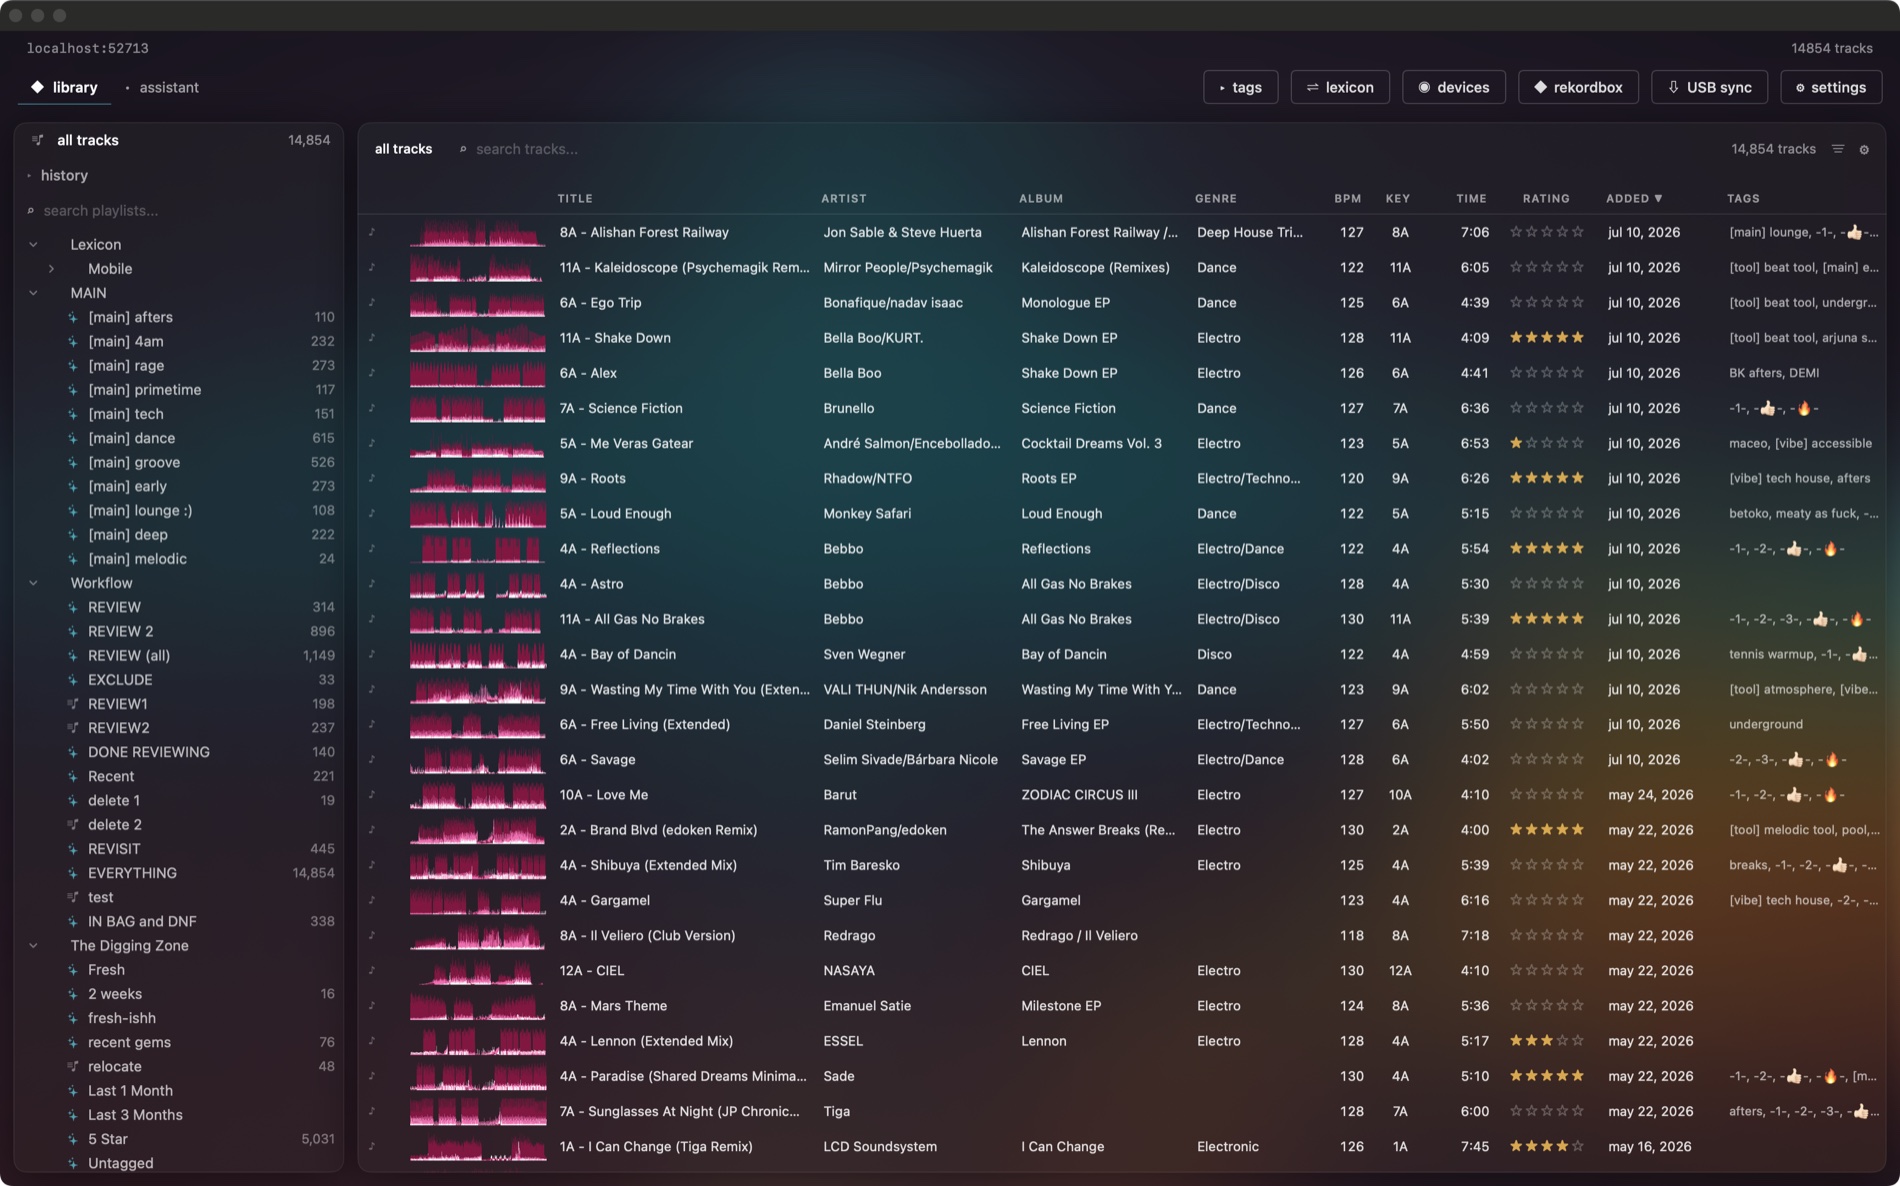Click the [main] melodic playlist icon
Screen dimensions: 1900x1186
click(x=73, y=558)
